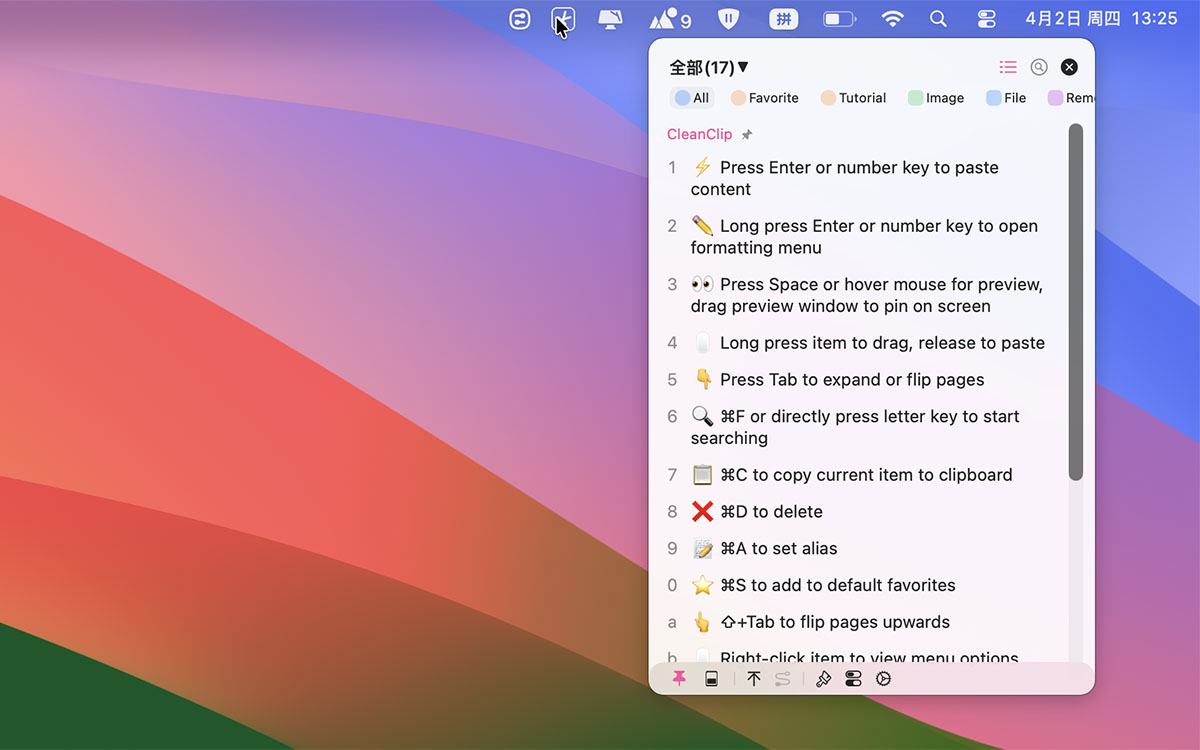The height and width of the screenshot is (750, 1200).
Task: Click the search magnifier in panel header
Action: pyautogui.click(x=1039, y=67)
